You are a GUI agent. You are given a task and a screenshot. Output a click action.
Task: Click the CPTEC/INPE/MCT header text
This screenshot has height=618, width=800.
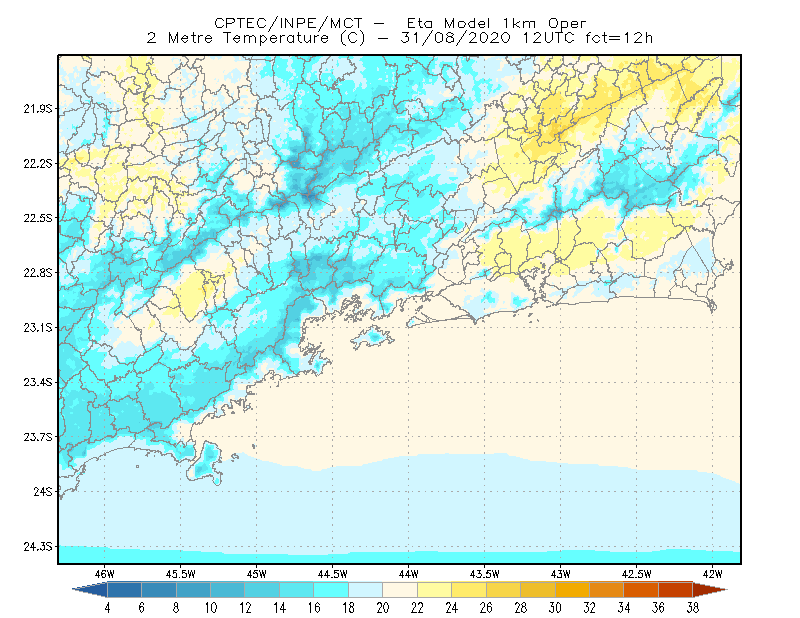(288, 23)
